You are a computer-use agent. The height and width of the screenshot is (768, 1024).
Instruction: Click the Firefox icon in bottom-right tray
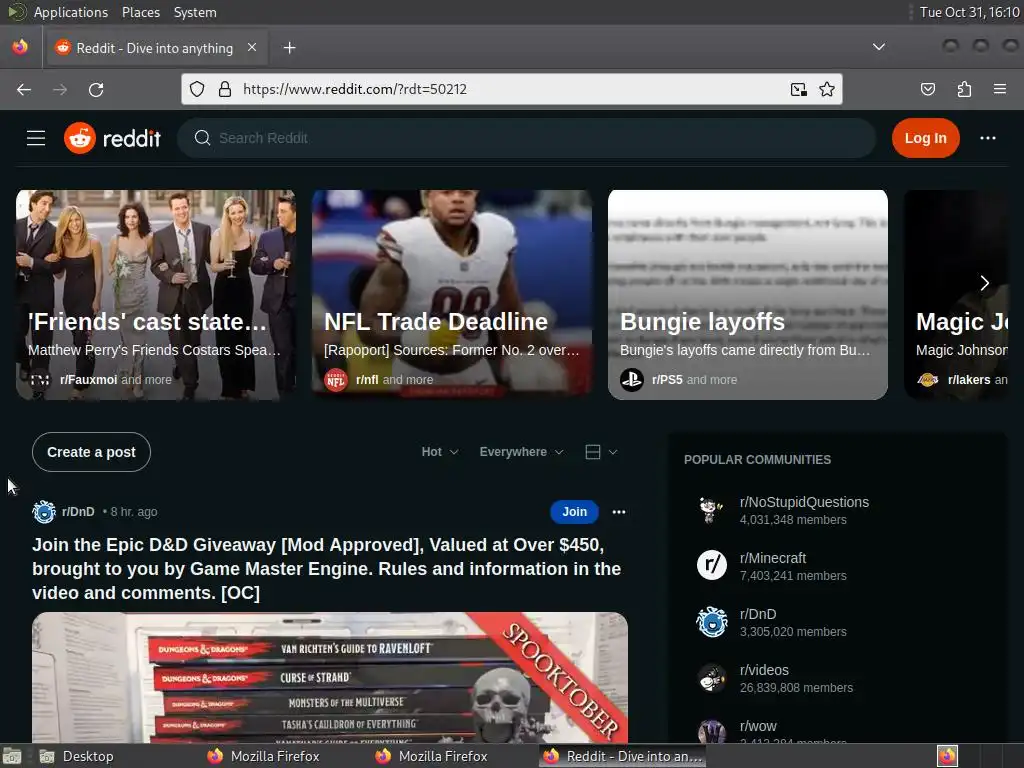click(947, 756)
